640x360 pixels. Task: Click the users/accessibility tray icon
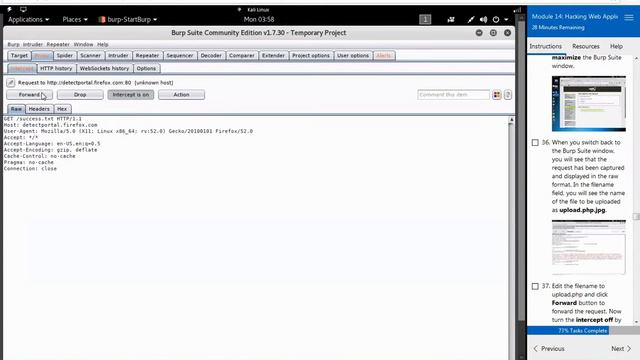451,19
